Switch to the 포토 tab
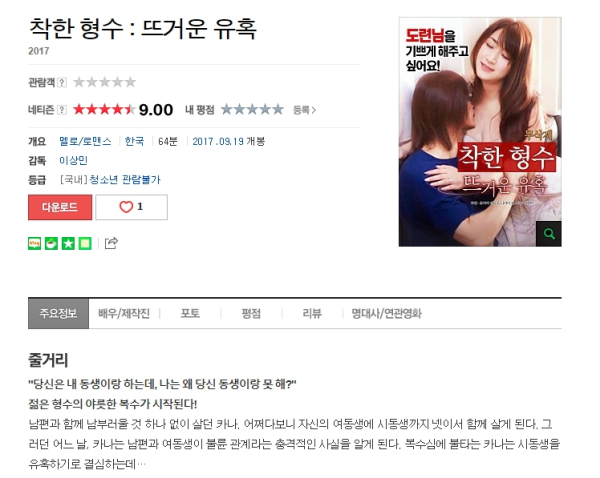This screenshot has height=478, width=600. (190, 314)
